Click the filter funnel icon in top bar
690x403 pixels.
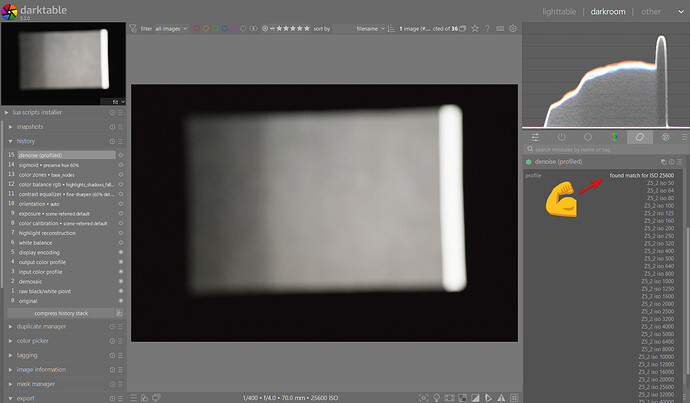click(133, 29)
